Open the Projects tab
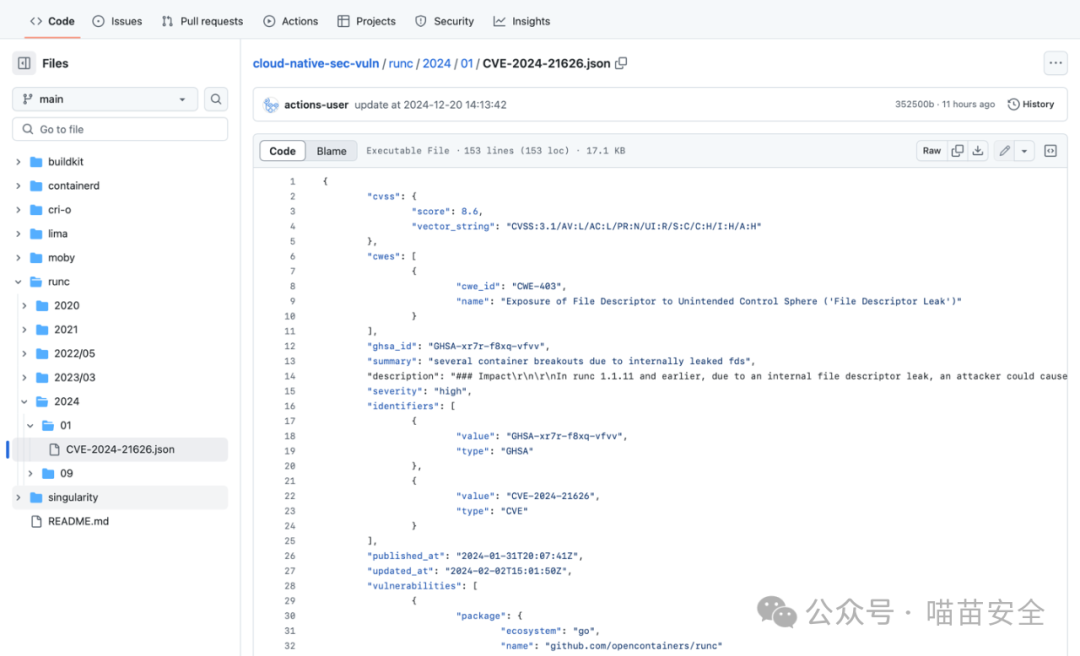Image resolution: width=1080 pixels, height=656 pixels. [366, 21]
